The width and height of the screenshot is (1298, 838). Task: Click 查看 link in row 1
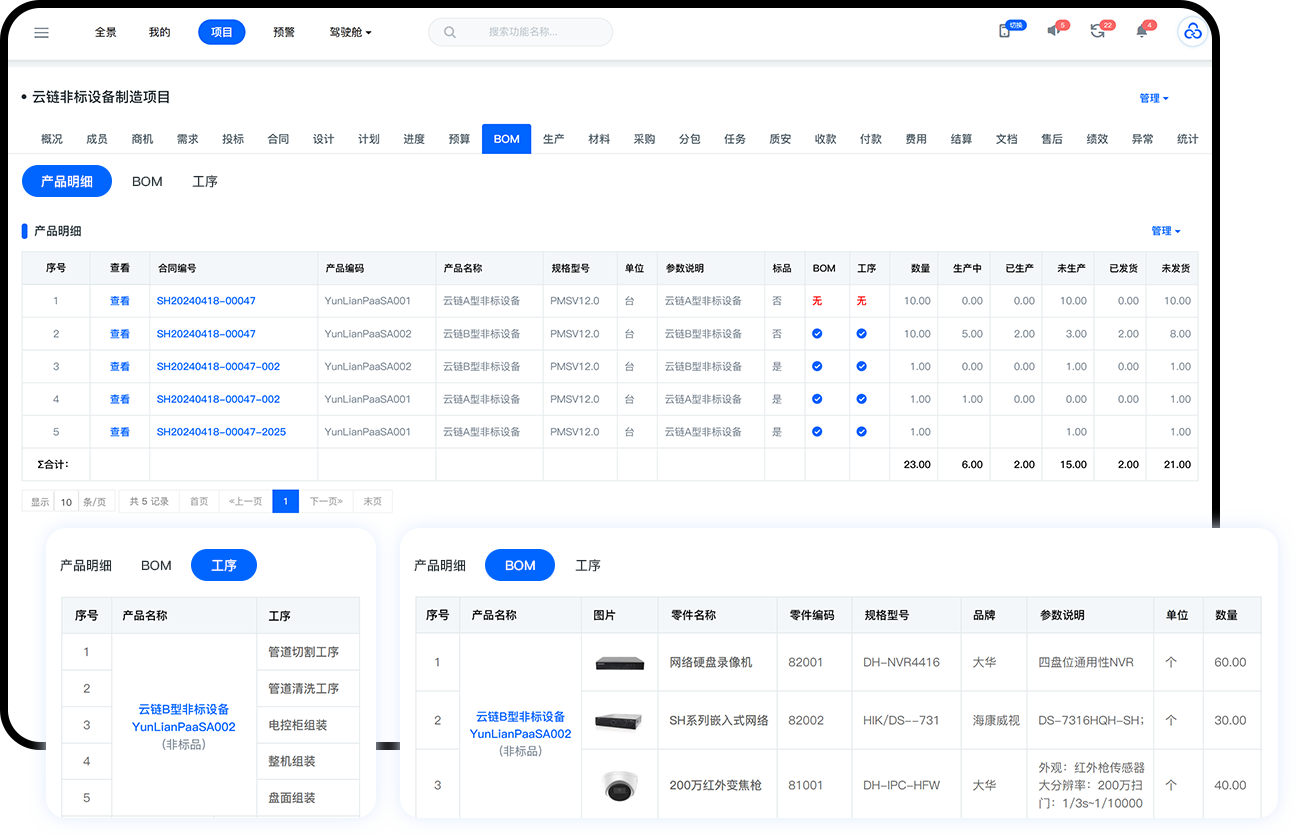pyautogui.click(x=120, y=301)
